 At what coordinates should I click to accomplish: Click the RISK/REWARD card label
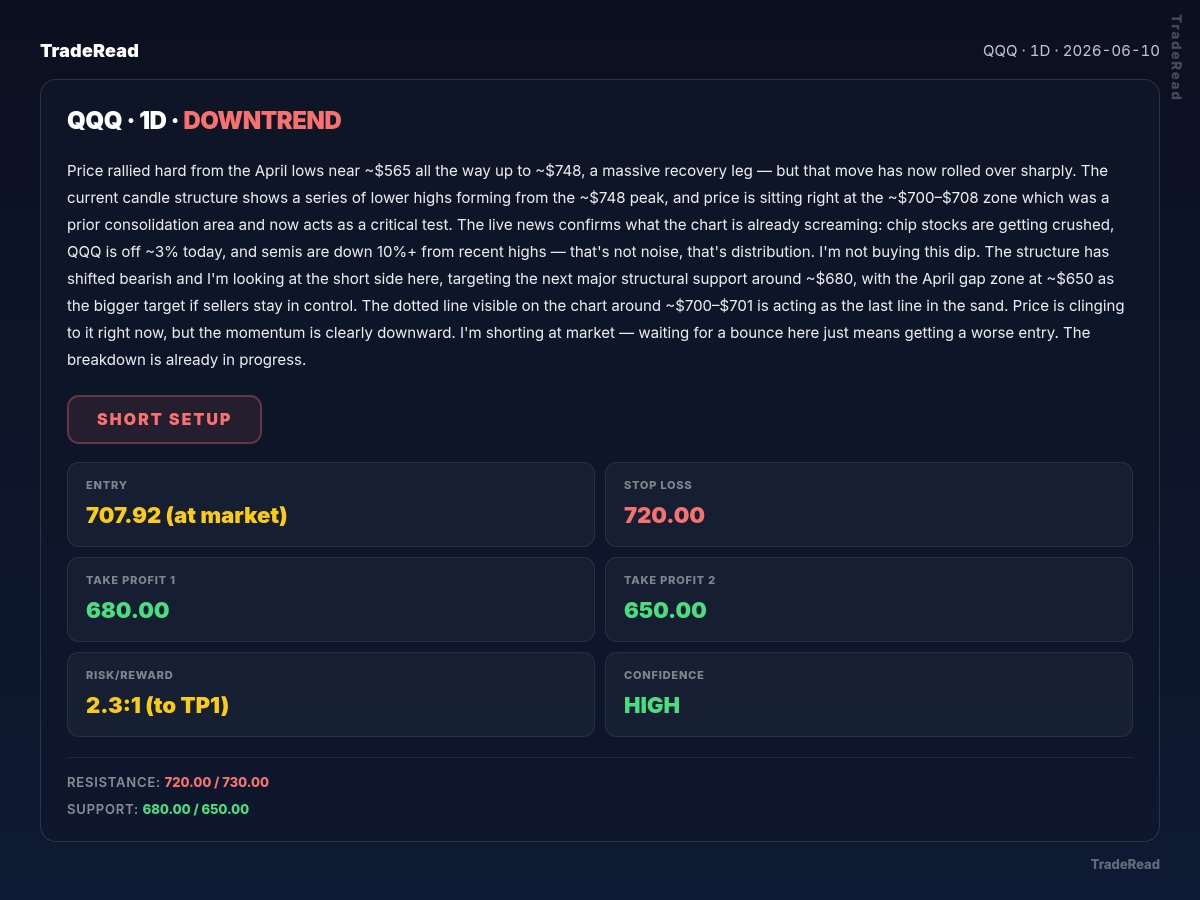[129, 675]
